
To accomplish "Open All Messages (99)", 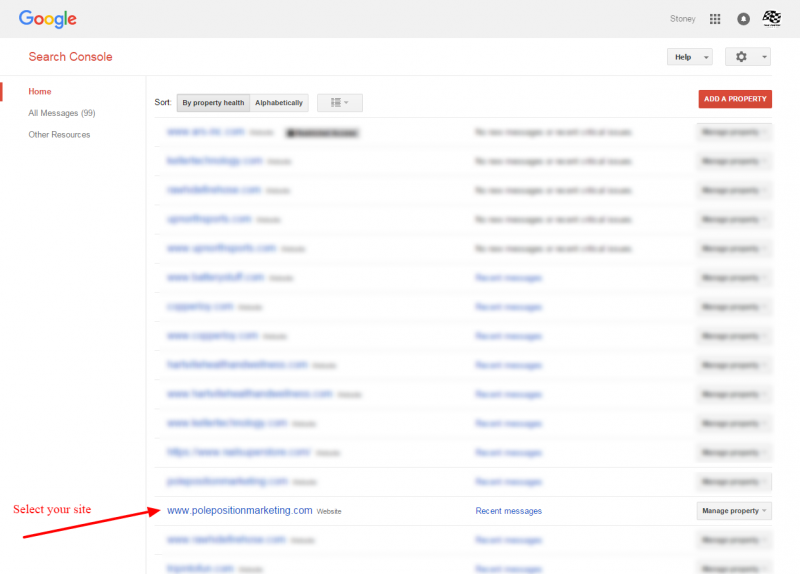I will (62, 113).
